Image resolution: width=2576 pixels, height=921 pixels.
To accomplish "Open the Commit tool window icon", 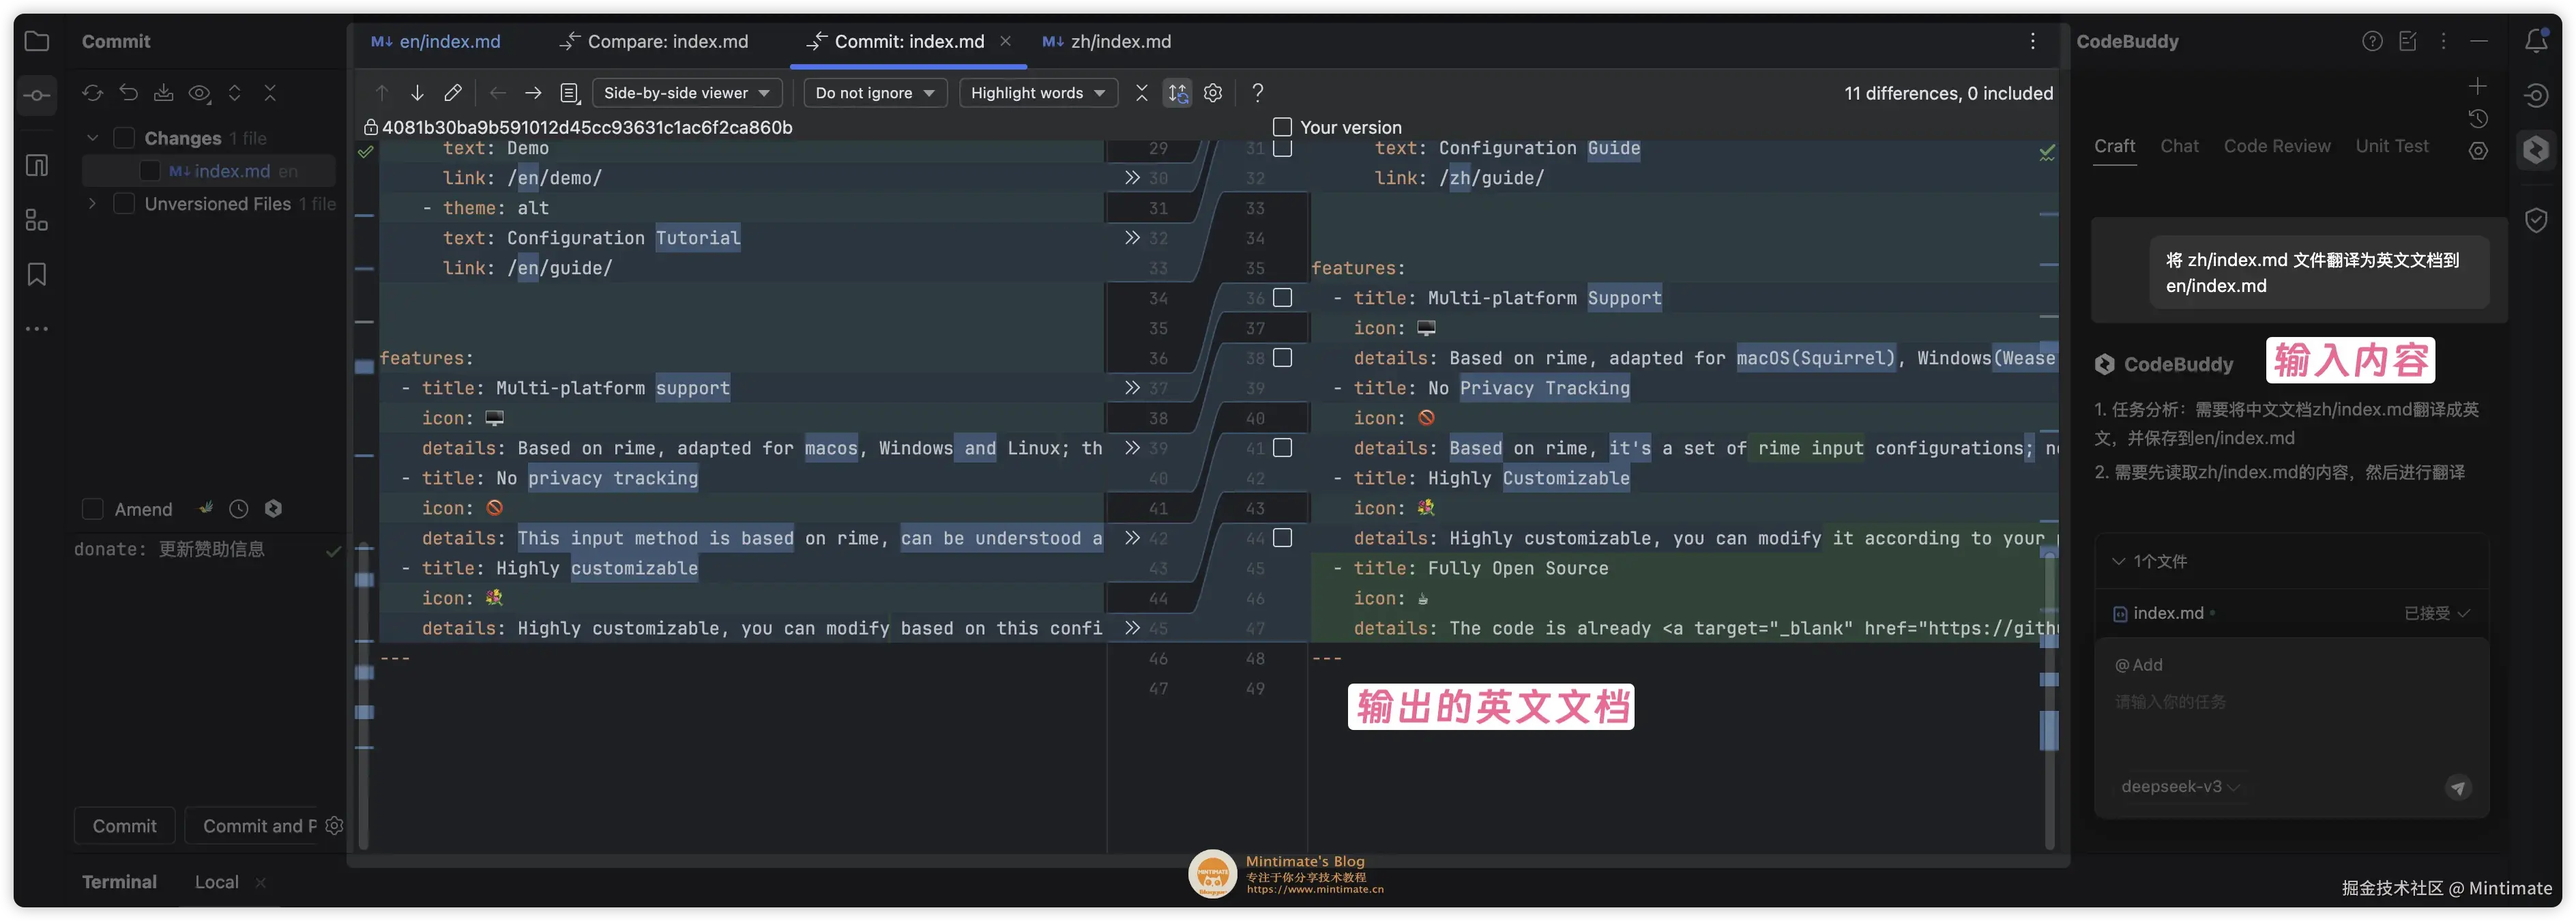I will pos(36,95).
